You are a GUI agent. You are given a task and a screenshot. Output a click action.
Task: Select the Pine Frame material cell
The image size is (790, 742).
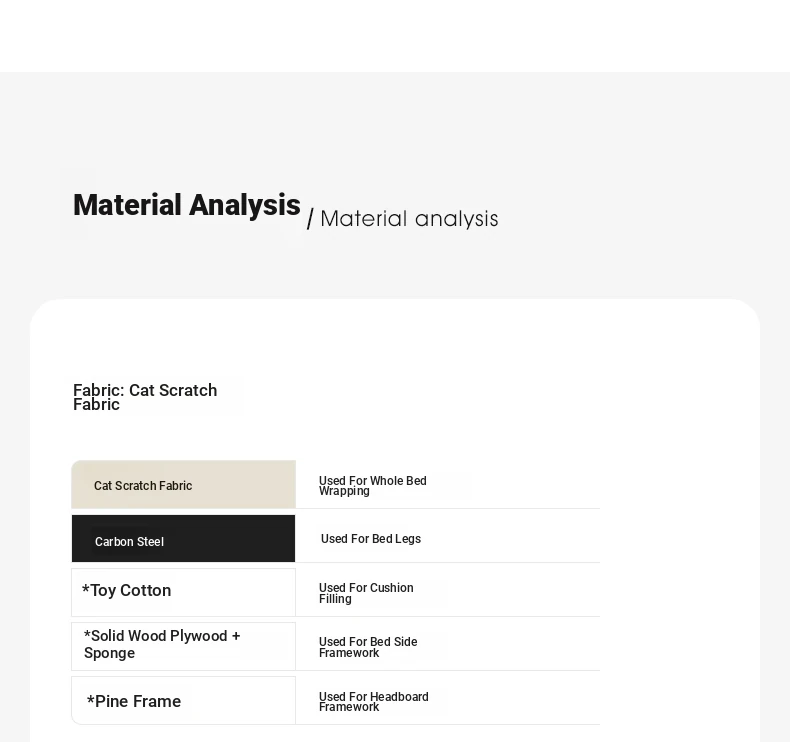tap(183, 700)
